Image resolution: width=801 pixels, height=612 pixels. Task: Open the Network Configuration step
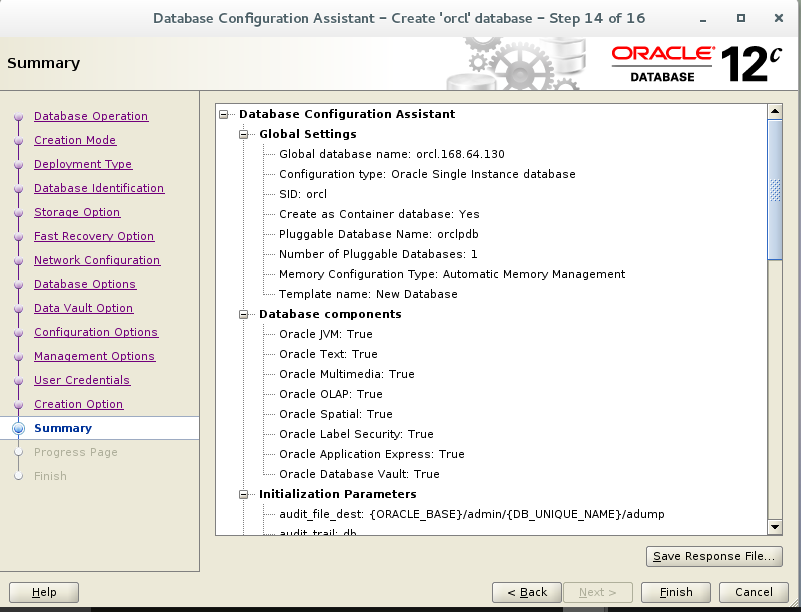[98, 260]
